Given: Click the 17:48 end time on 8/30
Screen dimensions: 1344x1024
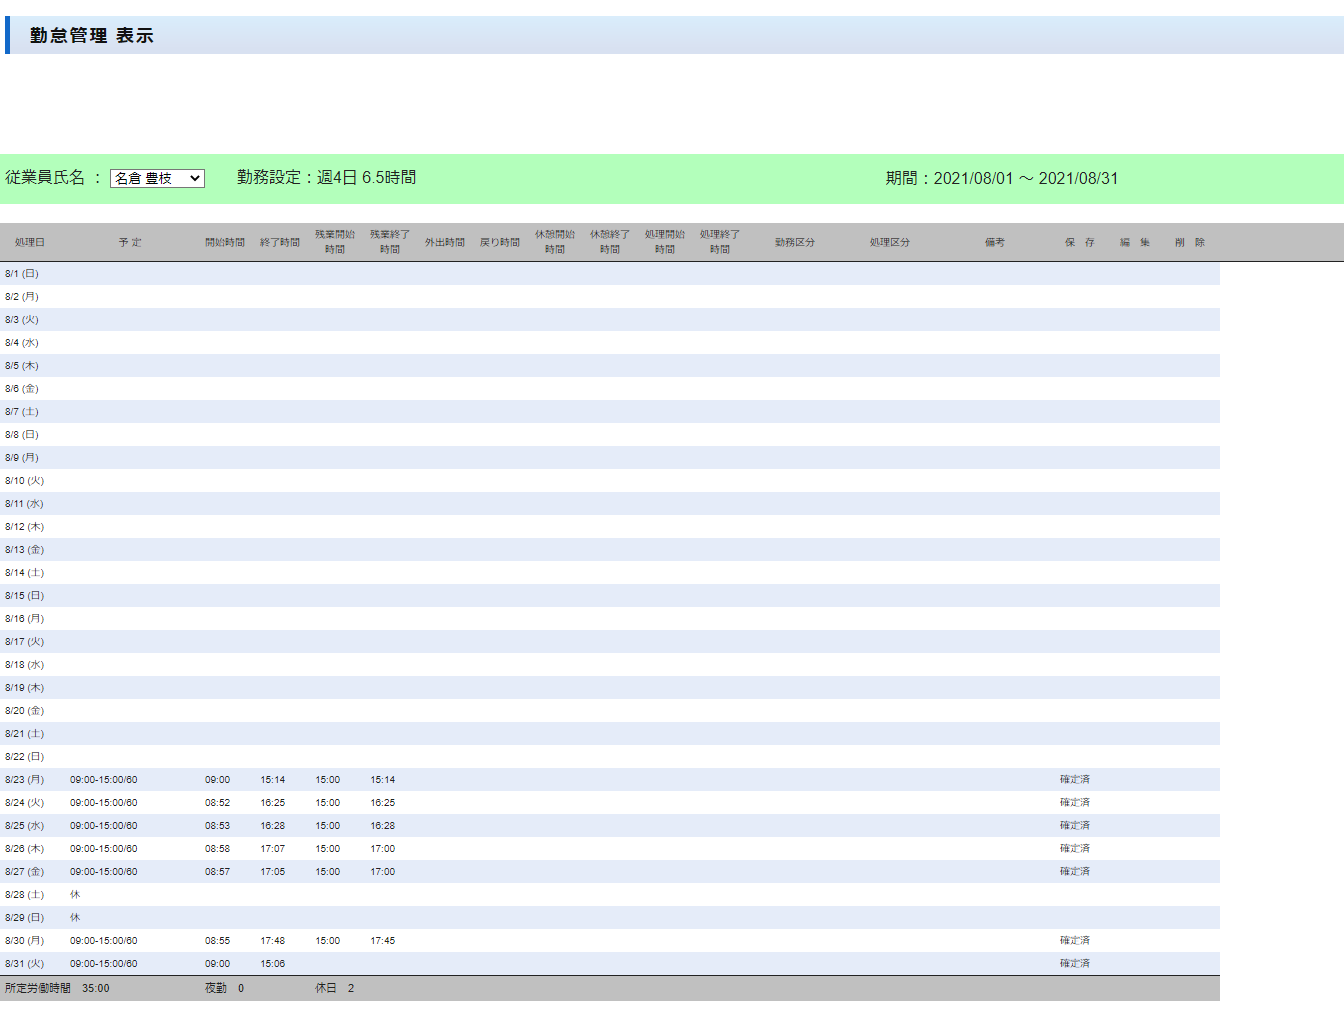Looking at the screenshot, I should [x=272, y=941].
